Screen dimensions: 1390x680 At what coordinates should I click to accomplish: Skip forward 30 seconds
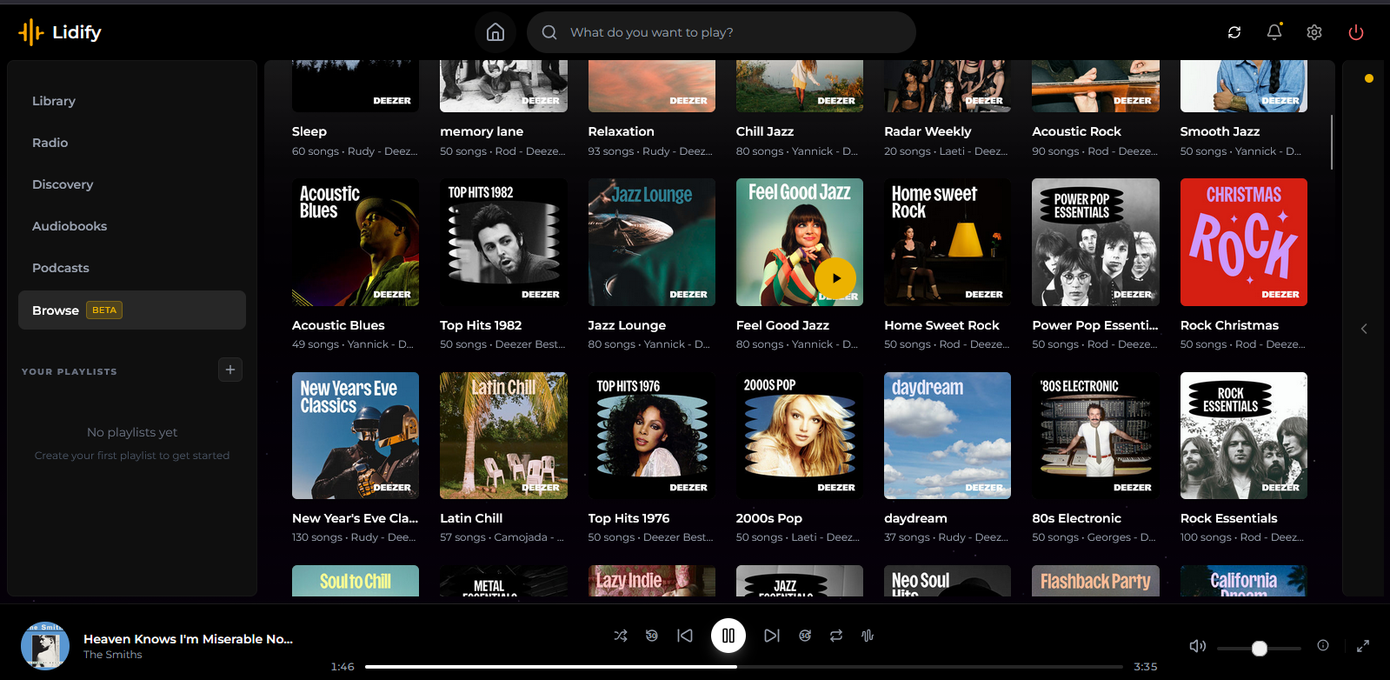[805, 635]
